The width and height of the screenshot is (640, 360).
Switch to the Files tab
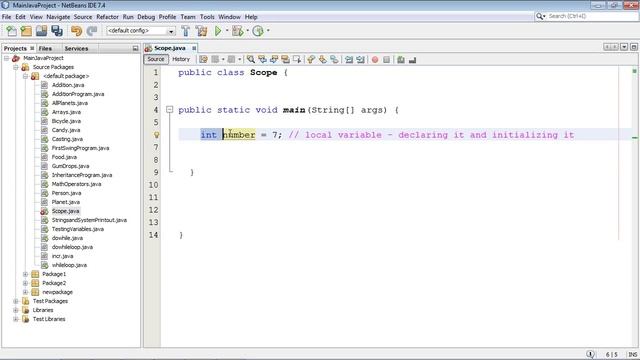[x=45, y=48]
